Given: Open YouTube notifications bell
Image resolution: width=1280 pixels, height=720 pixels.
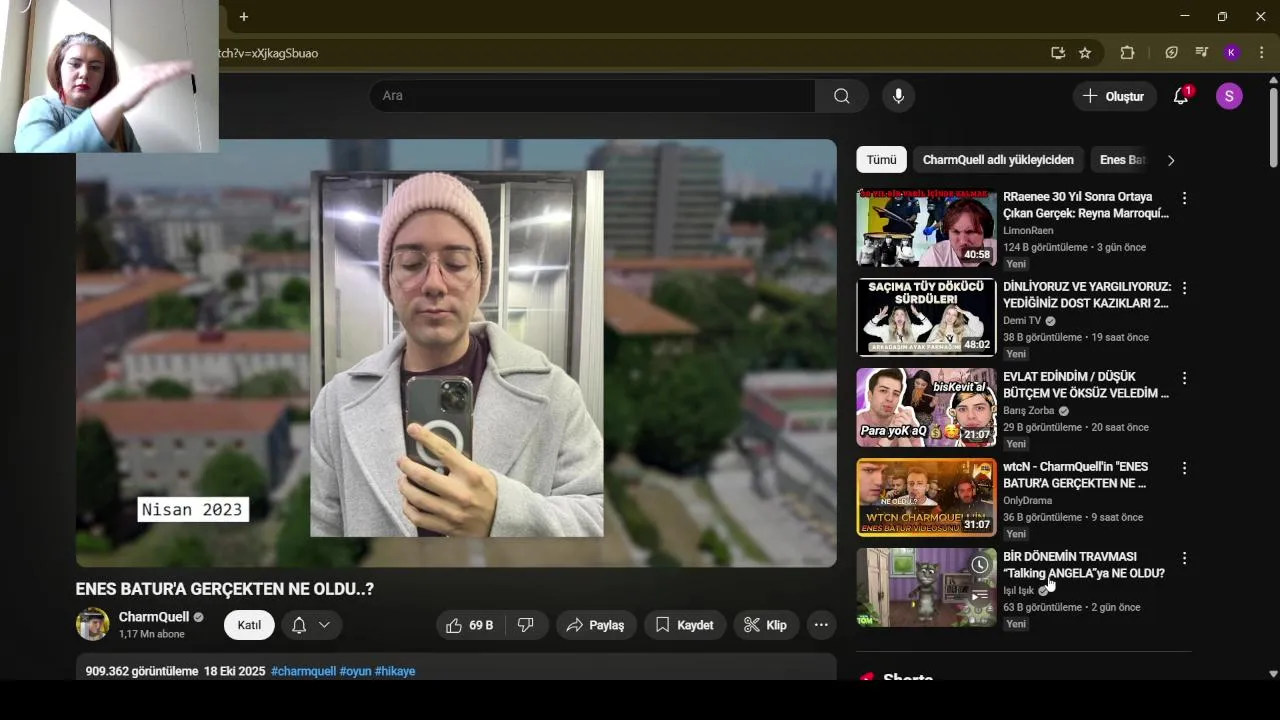Looking at the screenshot, I should [x=1181, y=96].
